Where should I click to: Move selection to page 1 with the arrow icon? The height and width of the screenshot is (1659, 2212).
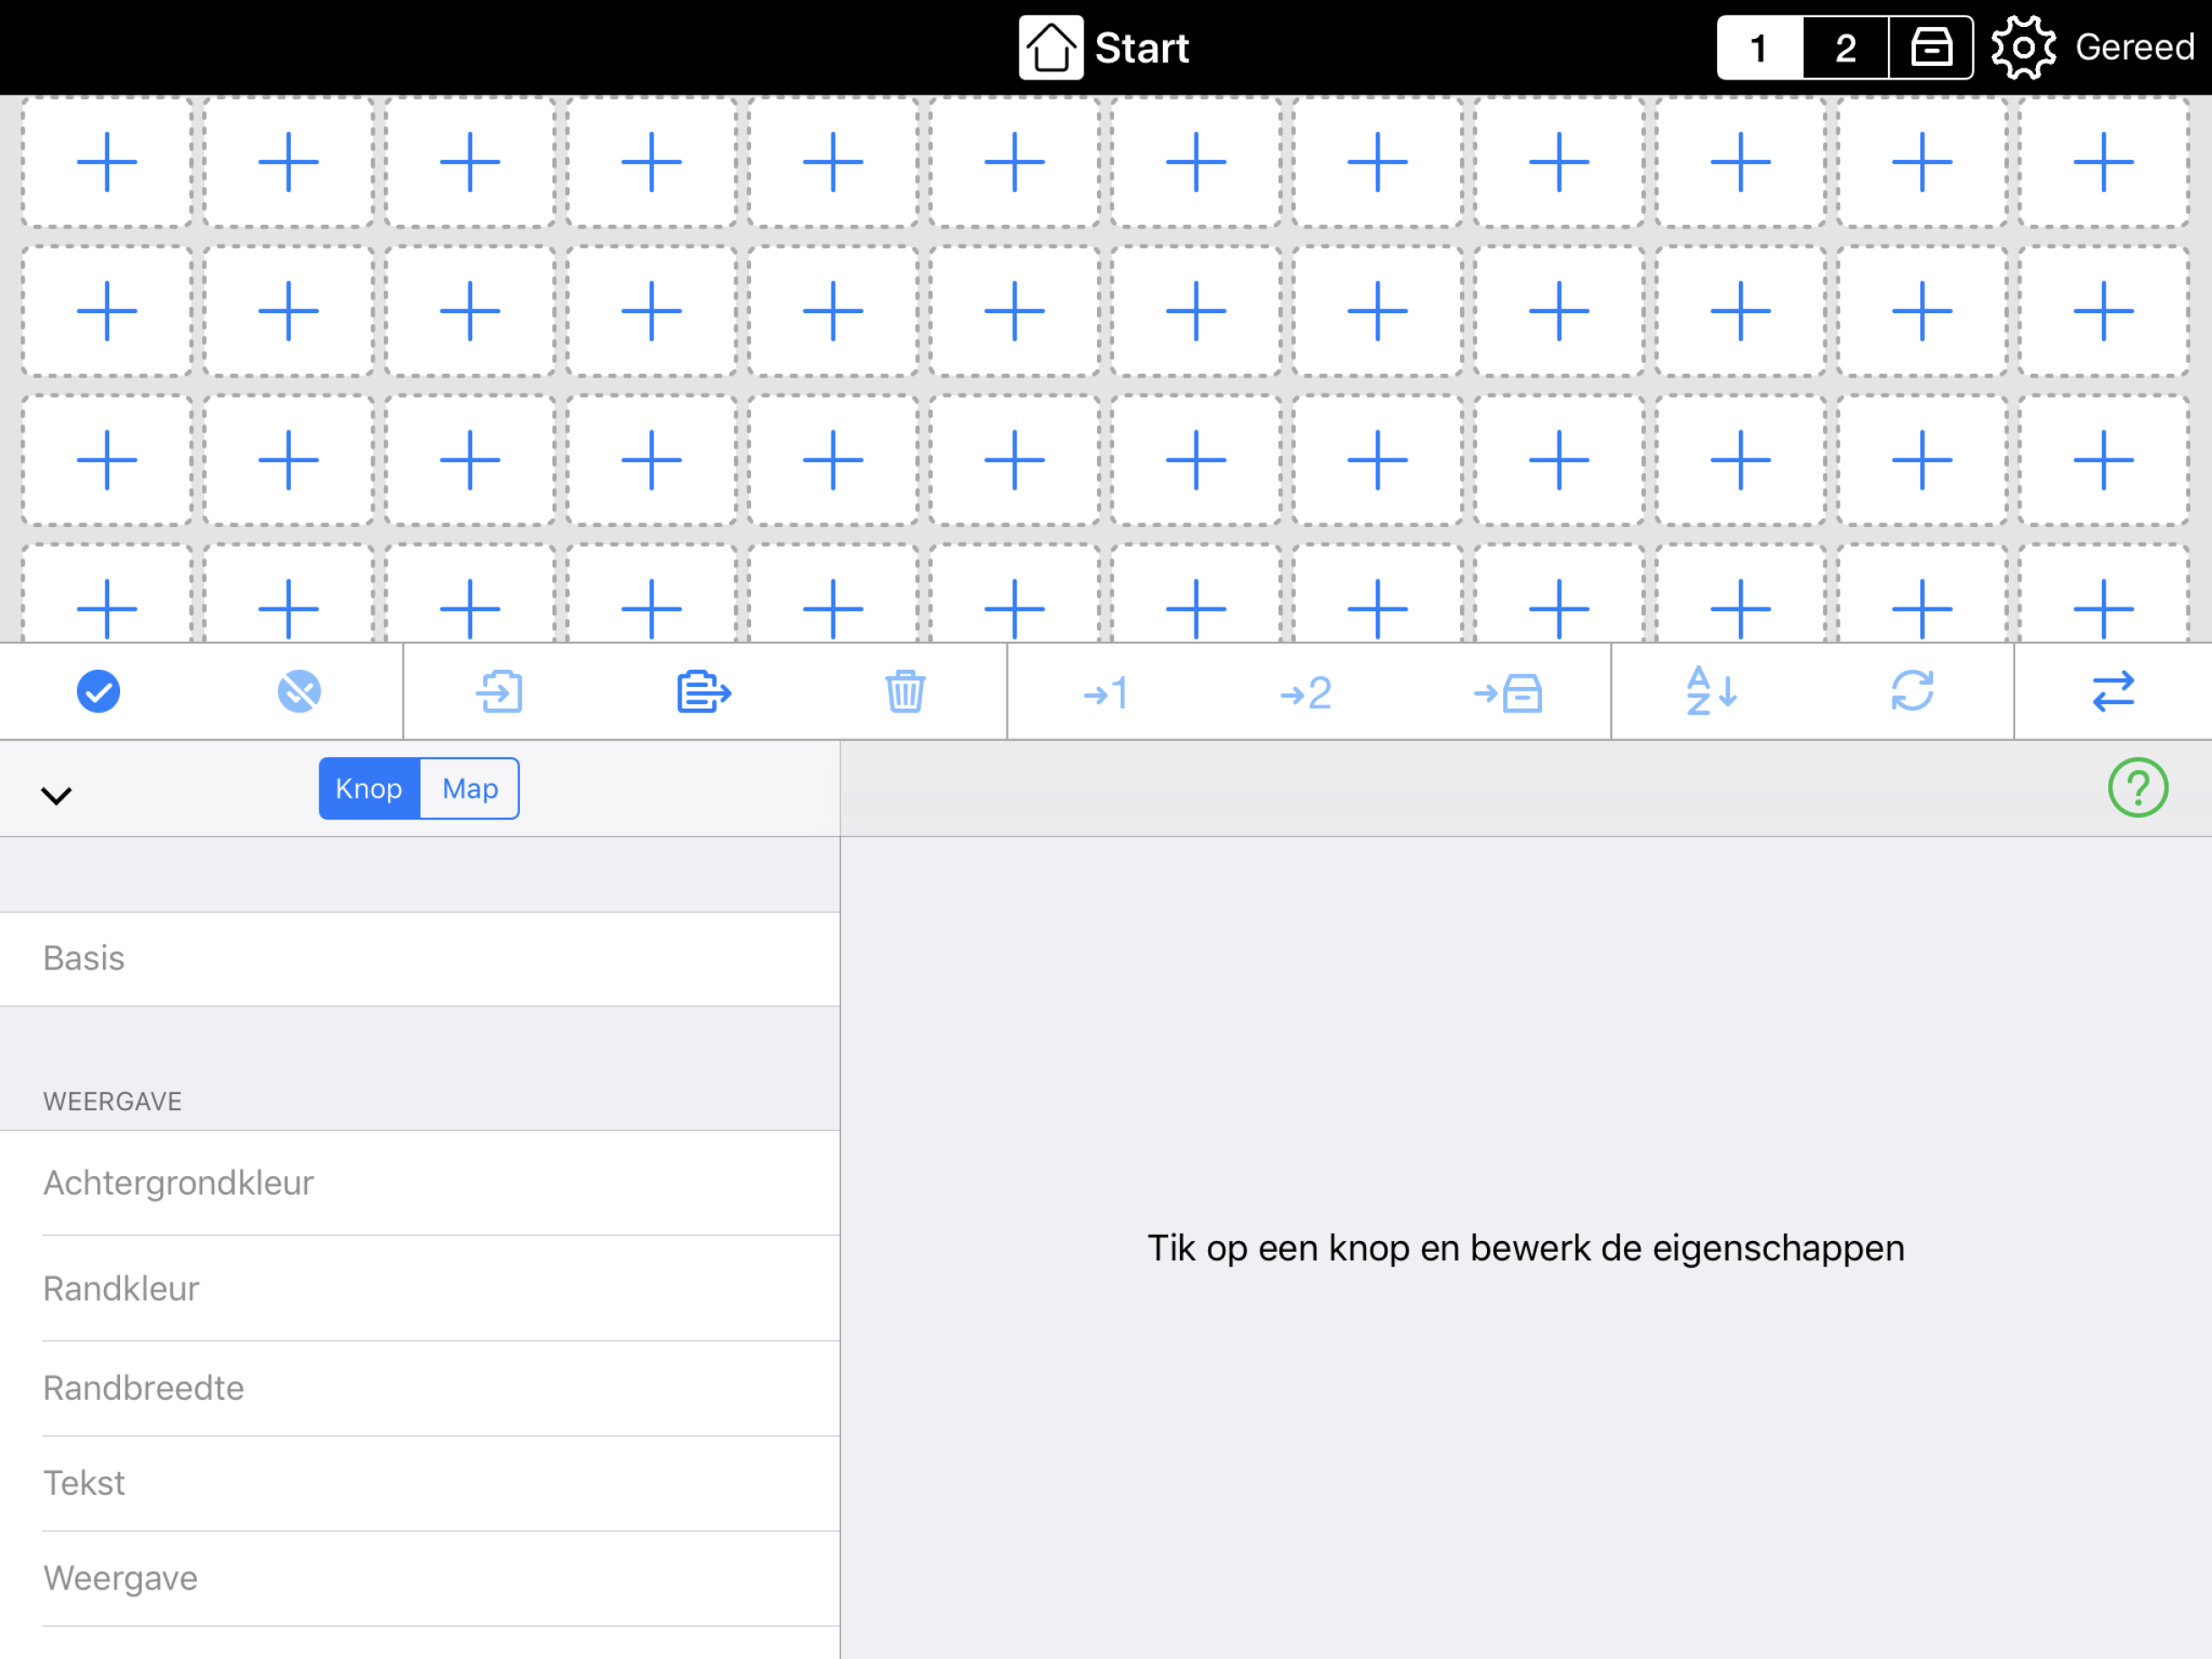[1107, 691]
